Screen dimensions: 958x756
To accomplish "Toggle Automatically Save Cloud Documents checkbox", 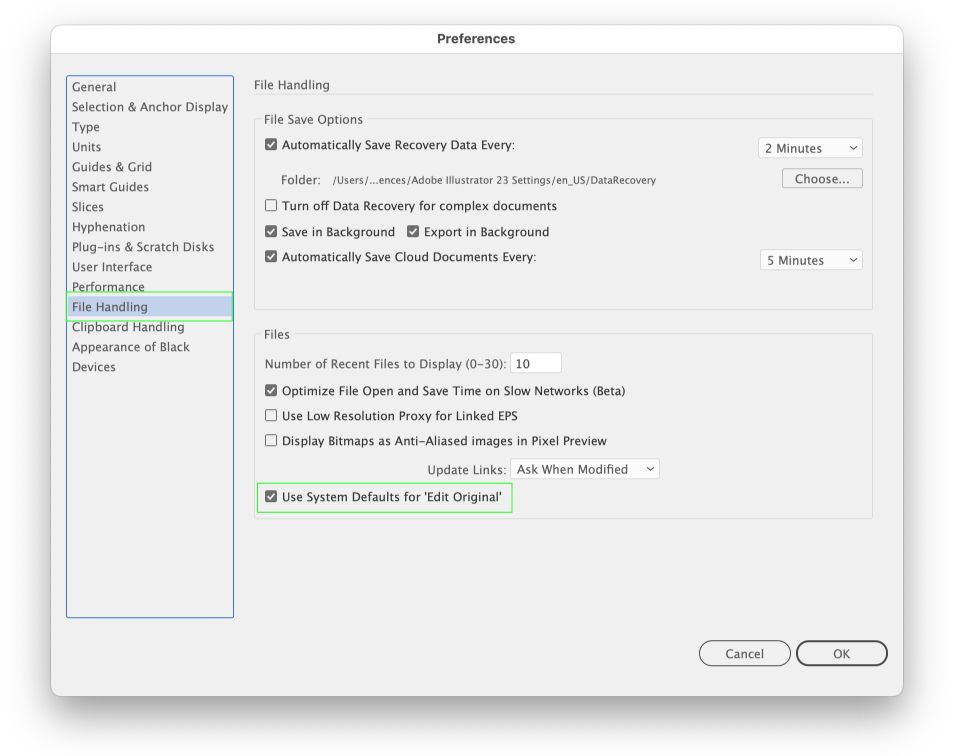I will coord(271,257).
